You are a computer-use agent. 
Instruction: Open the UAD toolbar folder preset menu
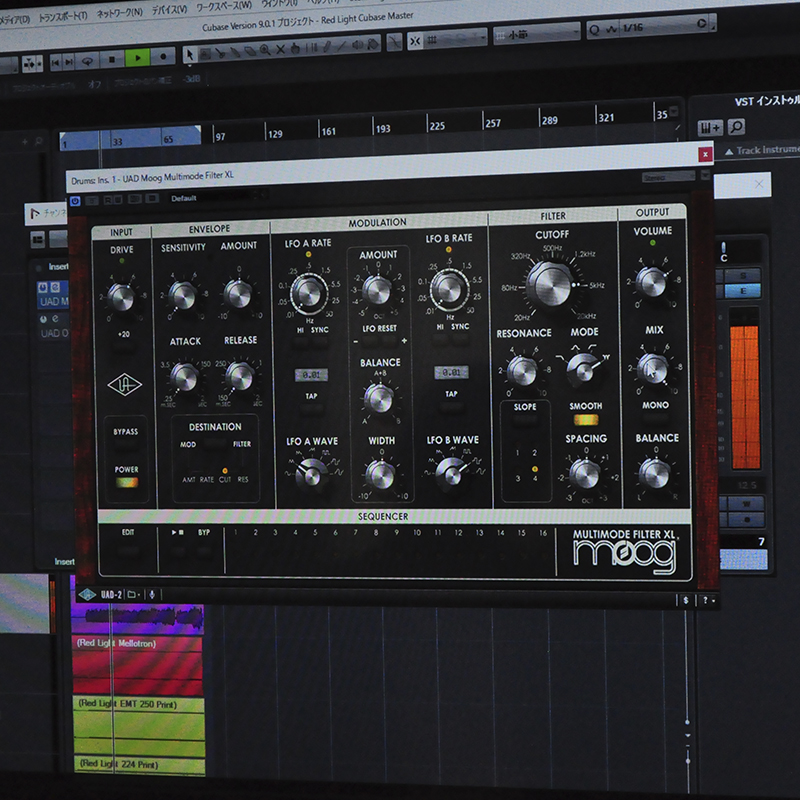coord(134,594)
